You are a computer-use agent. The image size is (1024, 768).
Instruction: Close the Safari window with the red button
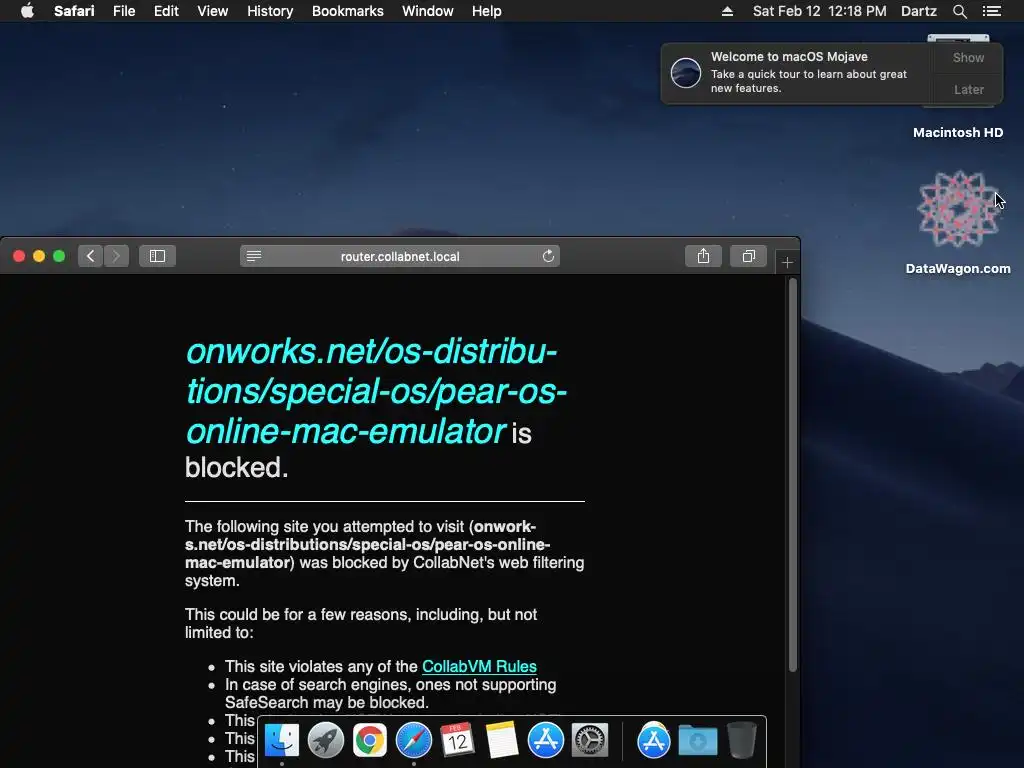tap(19, 256)
